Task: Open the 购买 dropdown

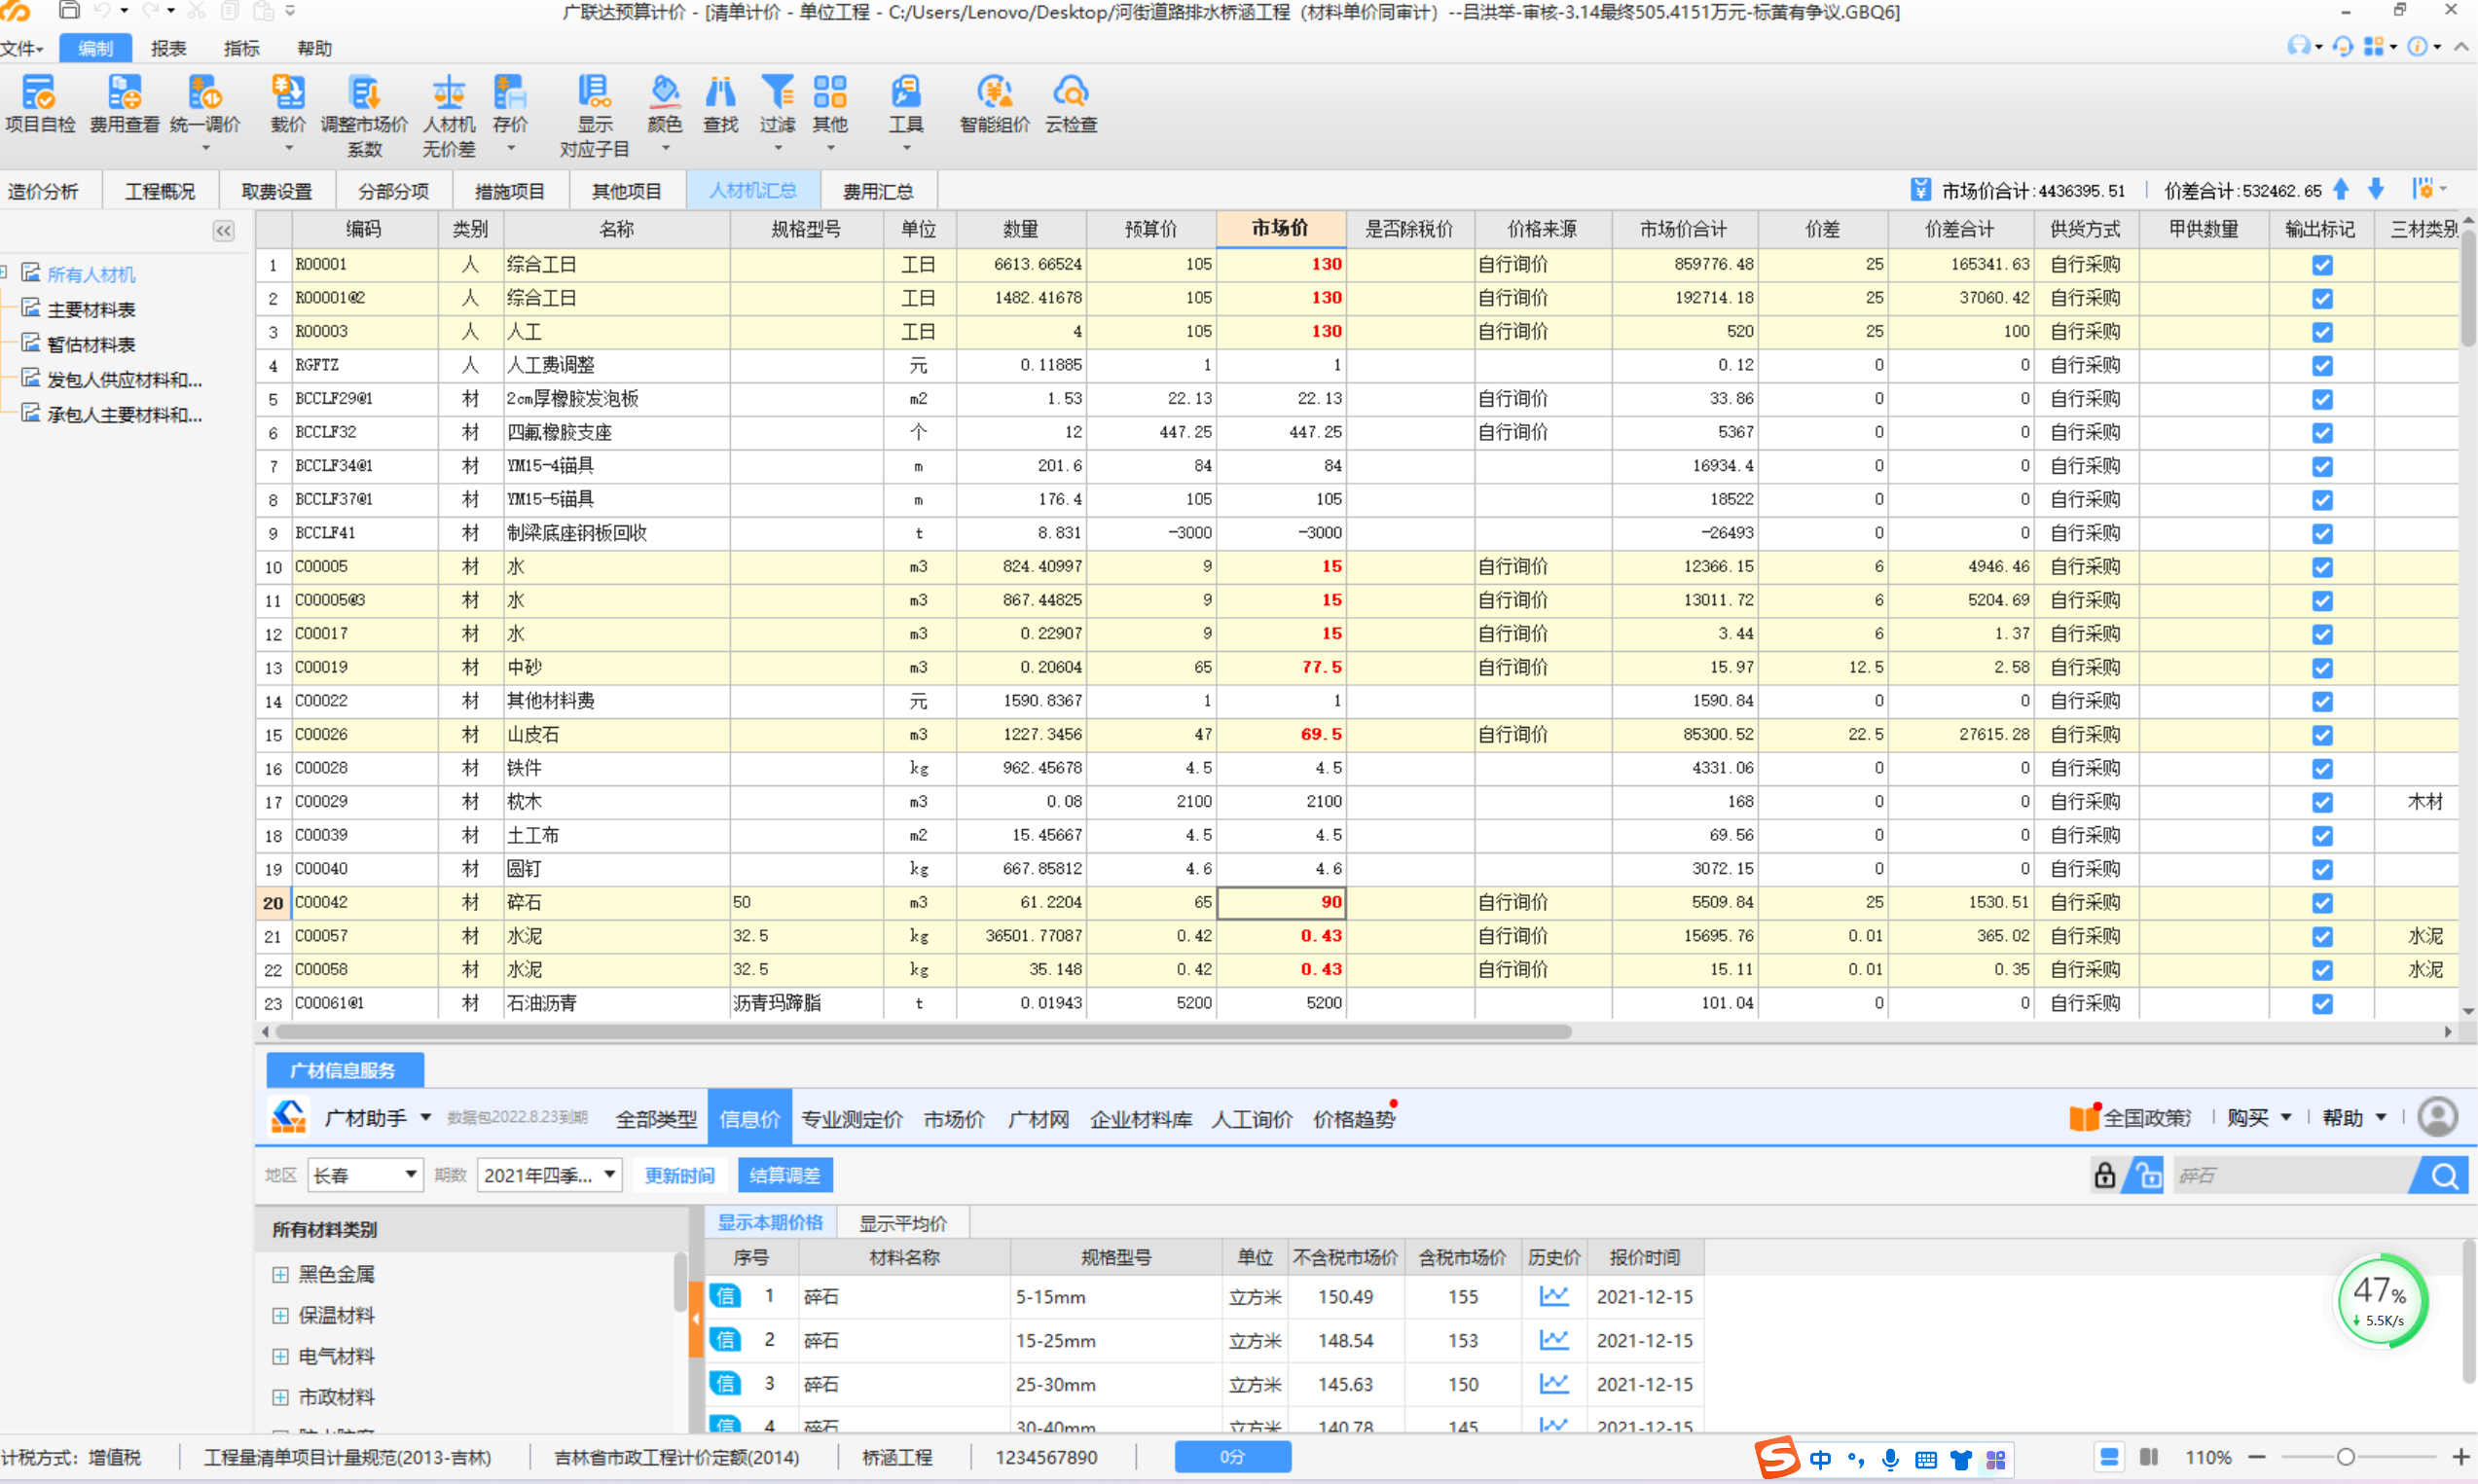Action: (x=2258, y=1117)
